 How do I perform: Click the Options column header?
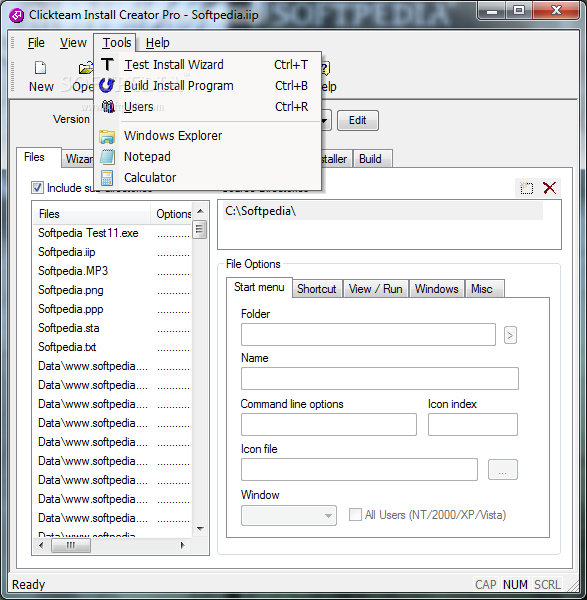click(171, 214)
